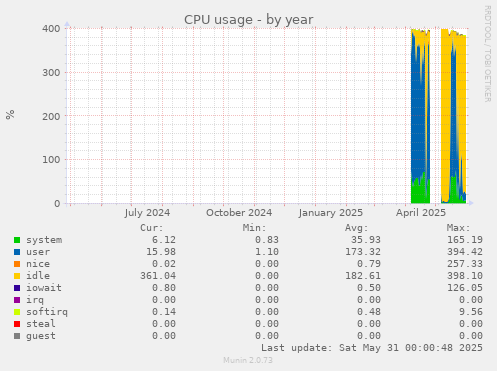Click the 400 y-axis label
This screenshot has height=371, width=497.
[x=51, y=29]
